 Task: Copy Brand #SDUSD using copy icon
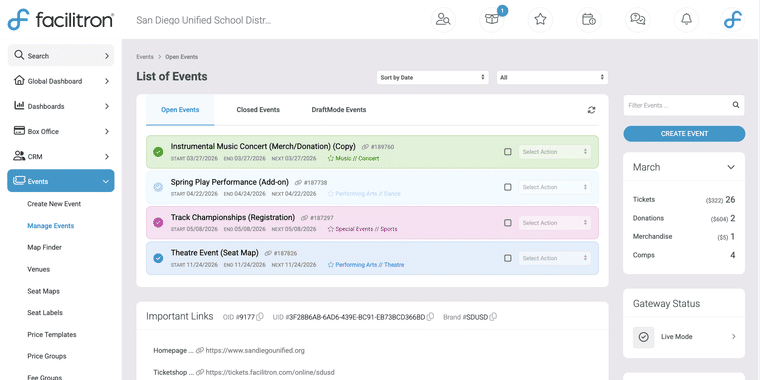pos(493,317)
